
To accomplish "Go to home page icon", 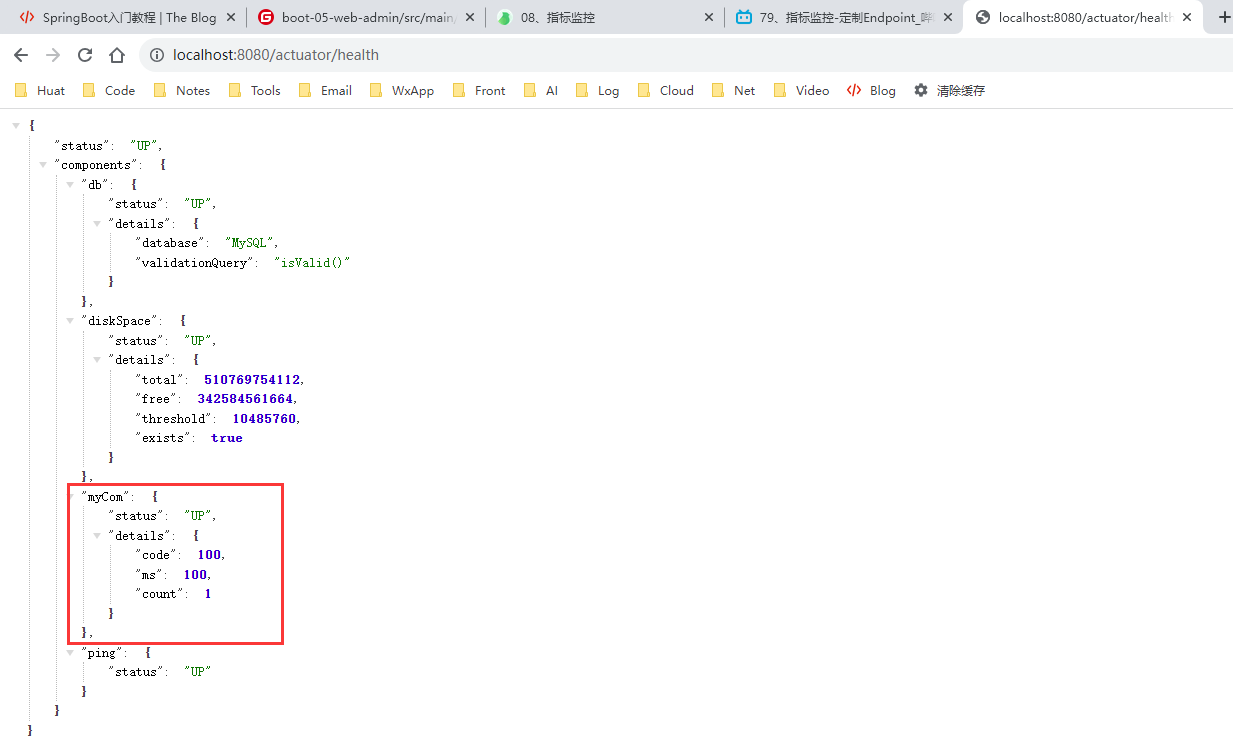I will pyautogui.click(x=117, y=55).
